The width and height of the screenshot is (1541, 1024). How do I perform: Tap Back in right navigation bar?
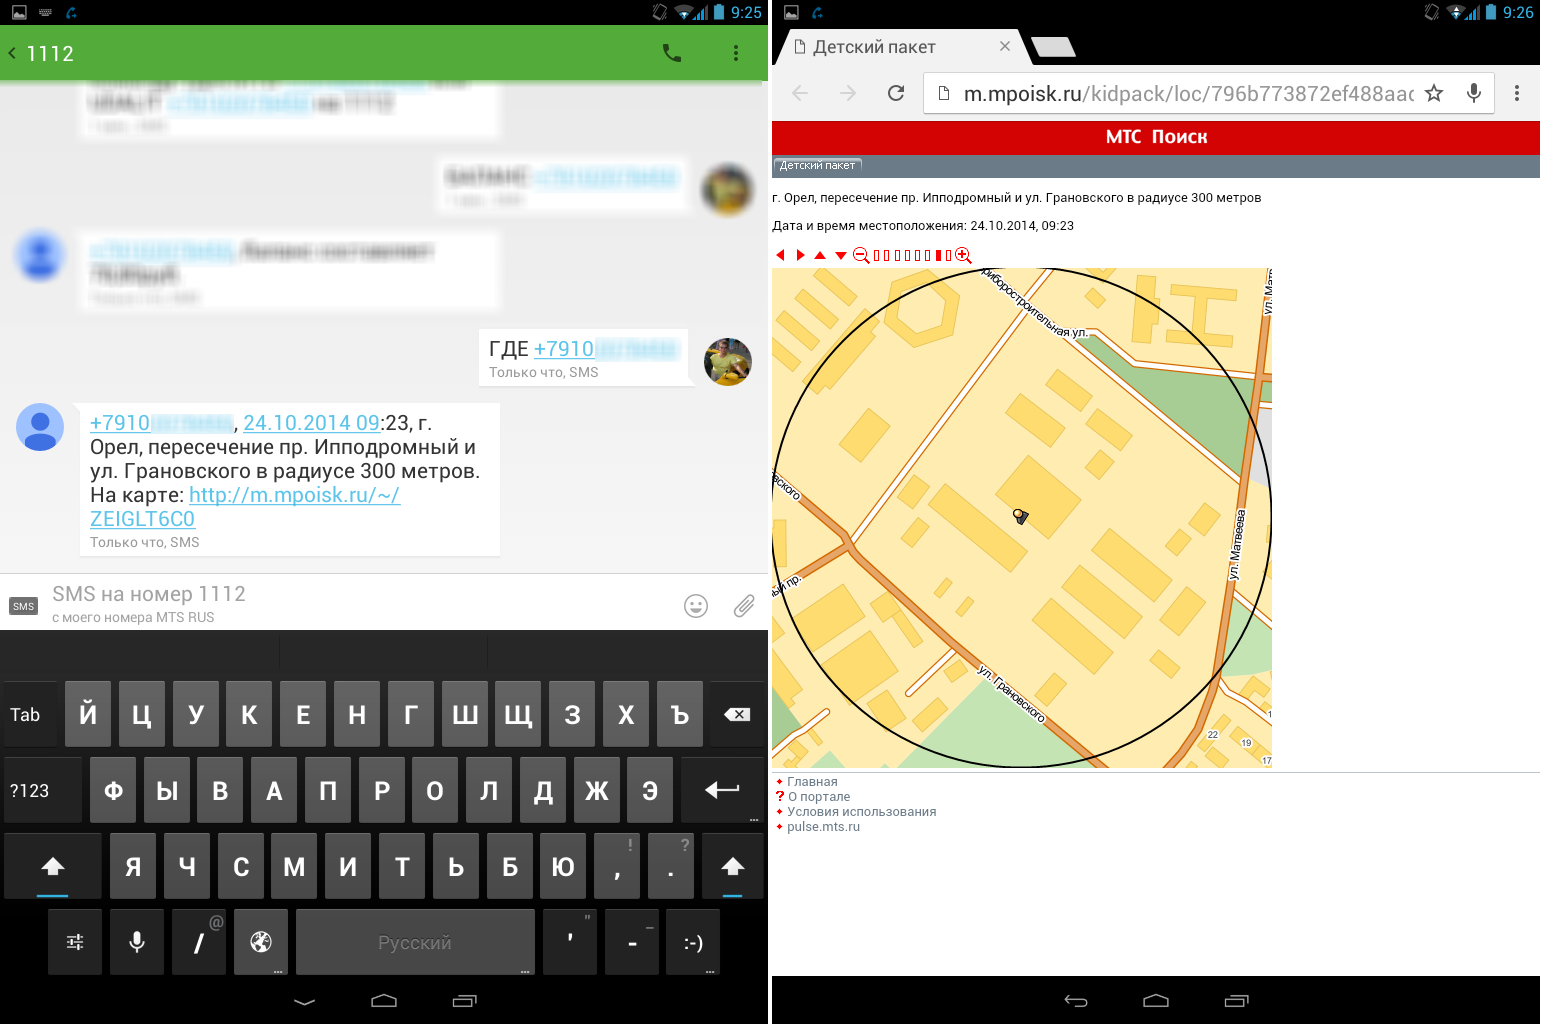1076,1001
